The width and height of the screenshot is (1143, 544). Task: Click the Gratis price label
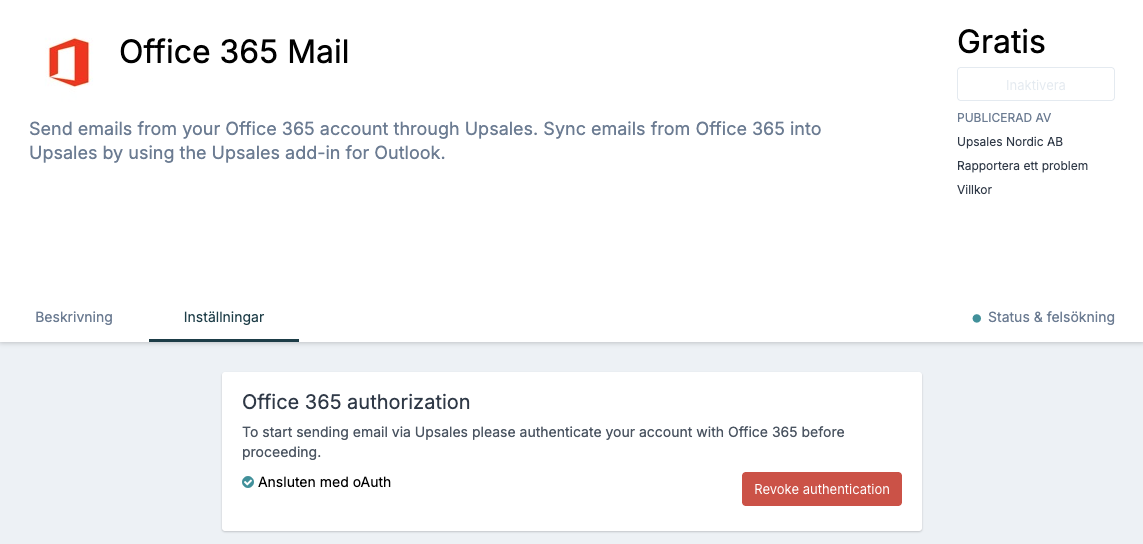coord(1001,41)
